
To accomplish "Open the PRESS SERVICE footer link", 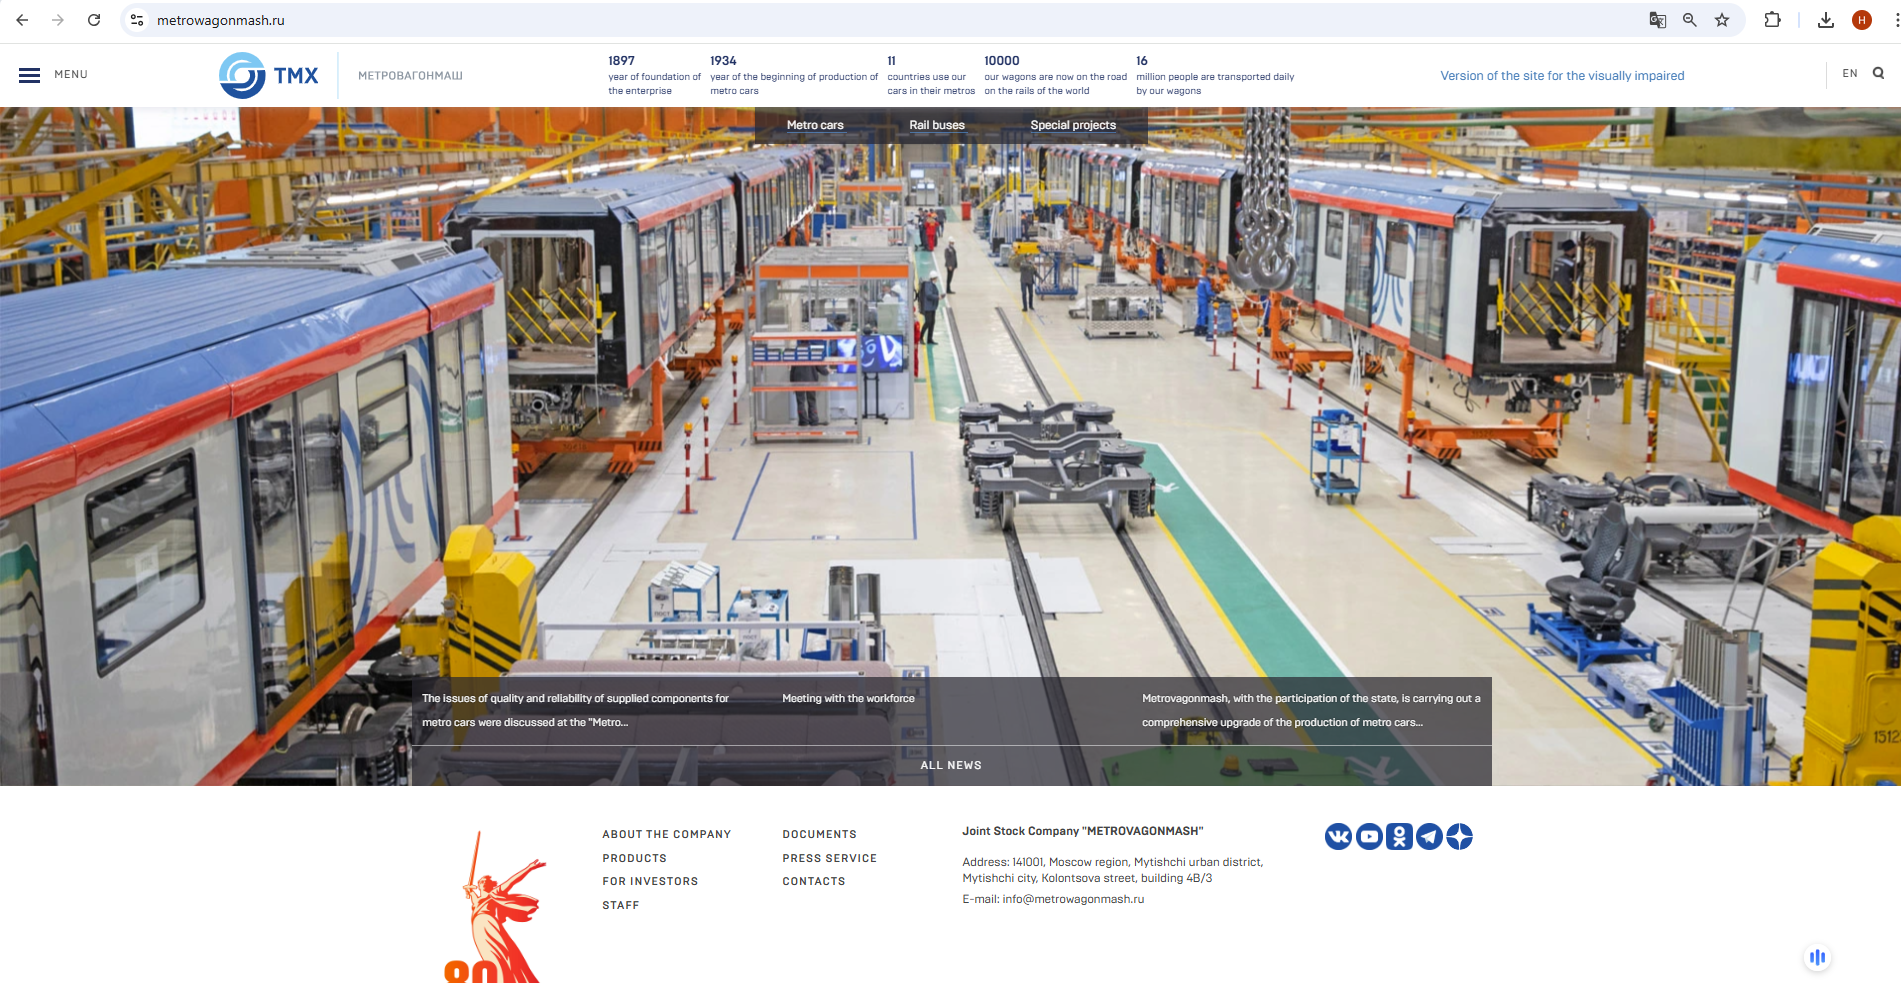I will [829, 858].
